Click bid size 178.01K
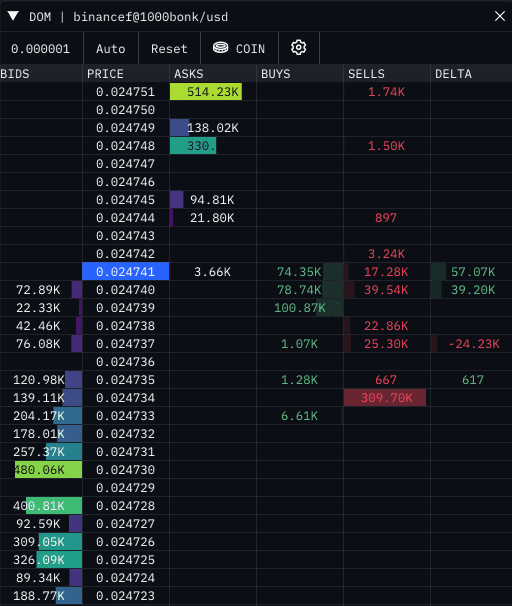512x606 pixels. (39, 434)
